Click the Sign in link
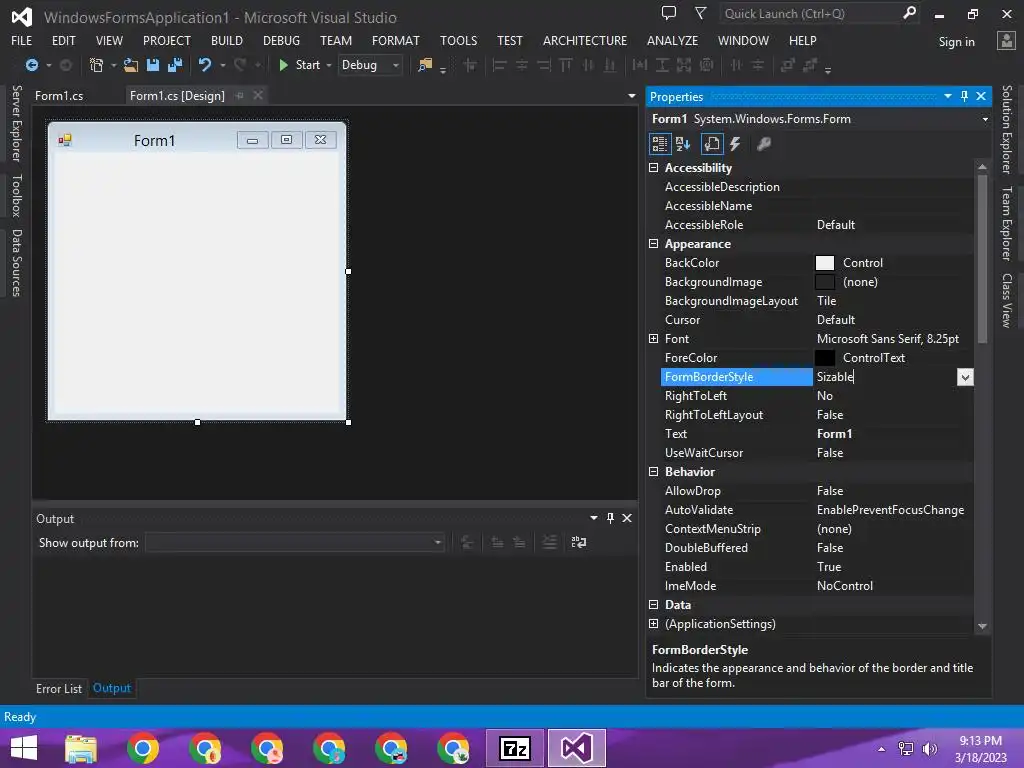Screen dimensions: 1024x768 coord(956,42)
